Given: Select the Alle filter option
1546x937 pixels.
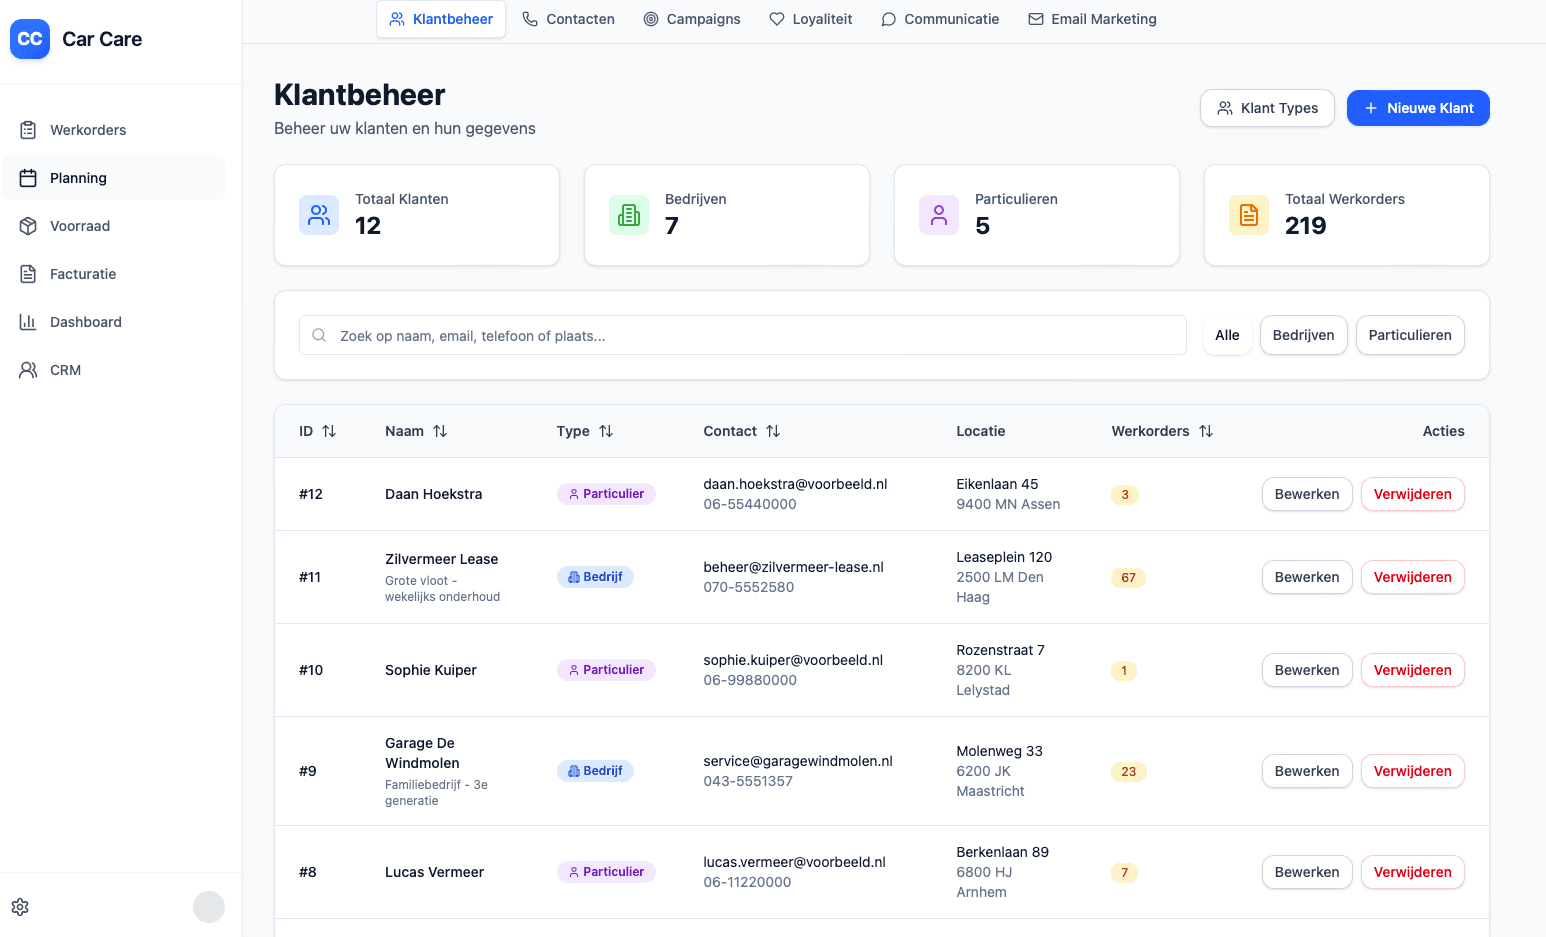Looking at the screenshot, I should [1227, 335].
